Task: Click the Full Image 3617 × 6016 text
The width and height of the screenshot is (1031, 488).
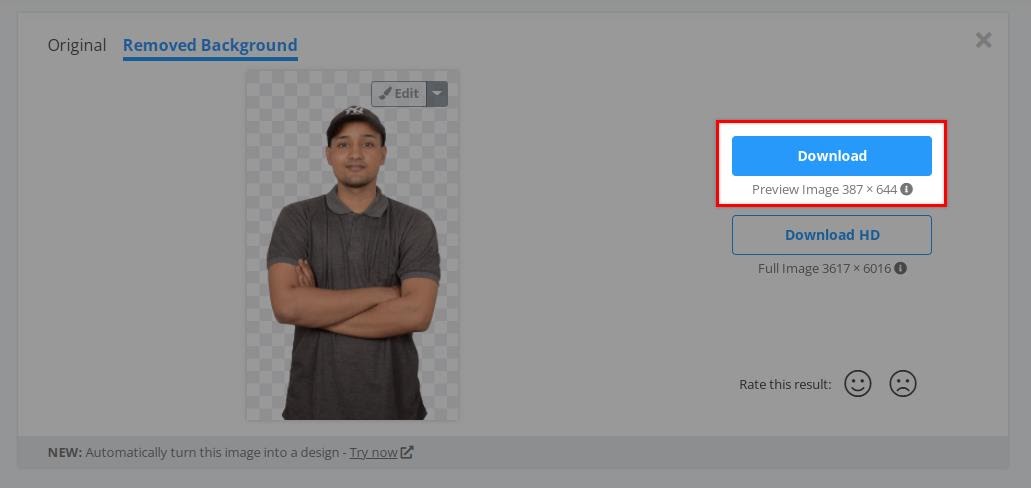Action: click(x=825, y=268)
